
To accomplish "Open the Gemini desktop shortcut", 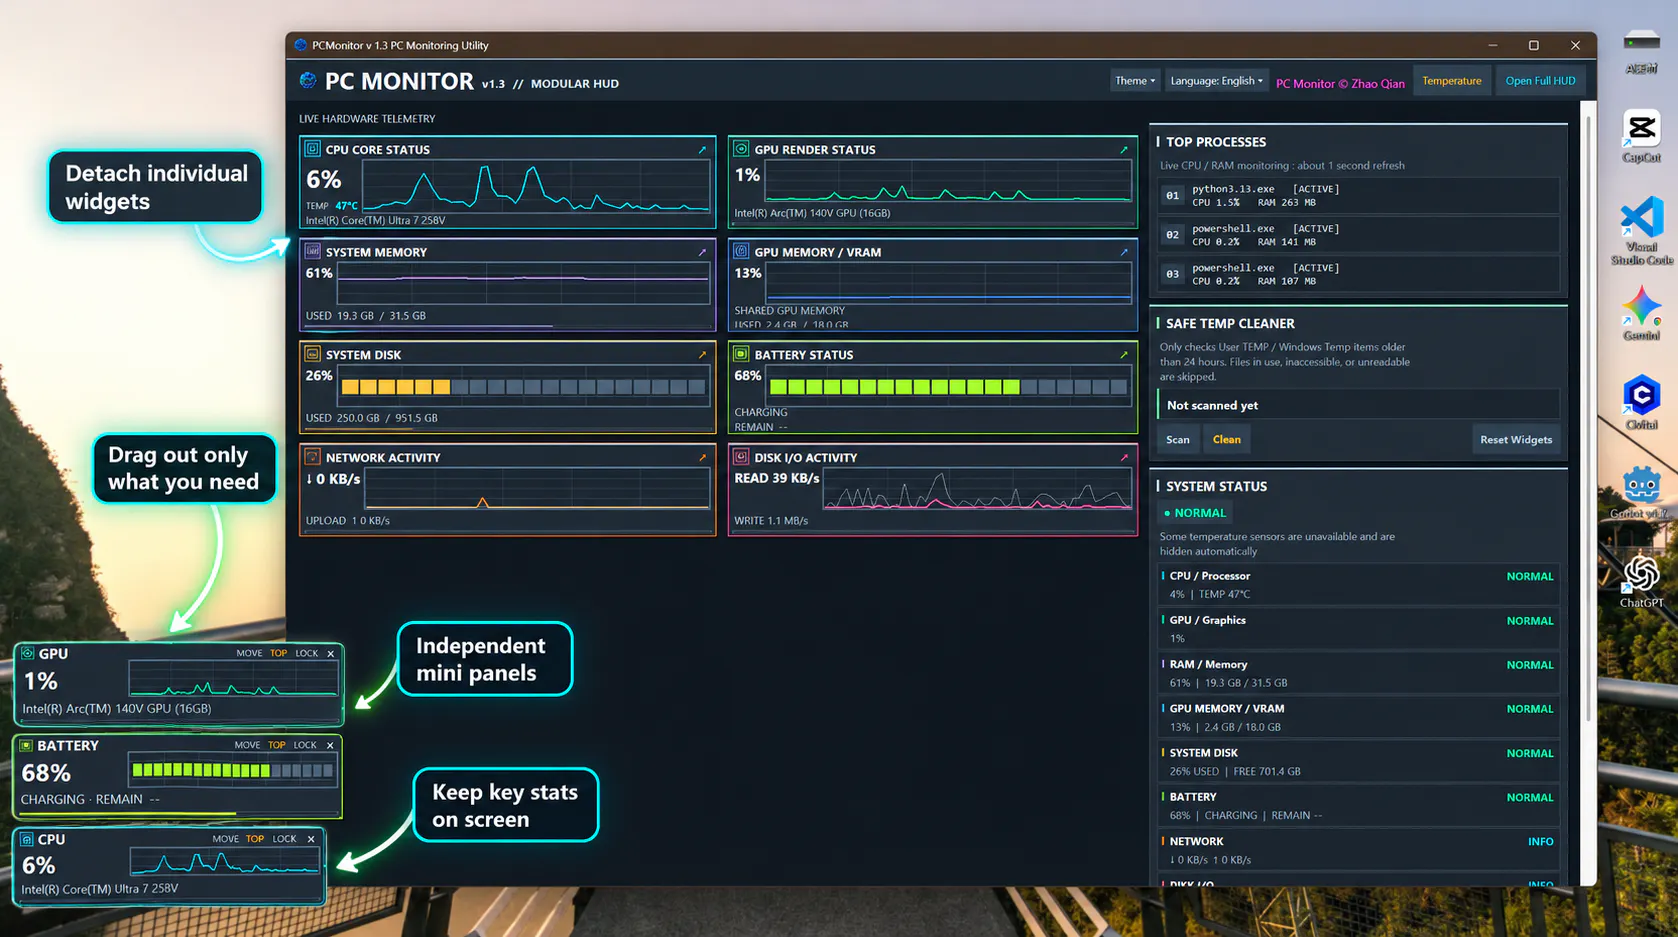I will 1641,313.
